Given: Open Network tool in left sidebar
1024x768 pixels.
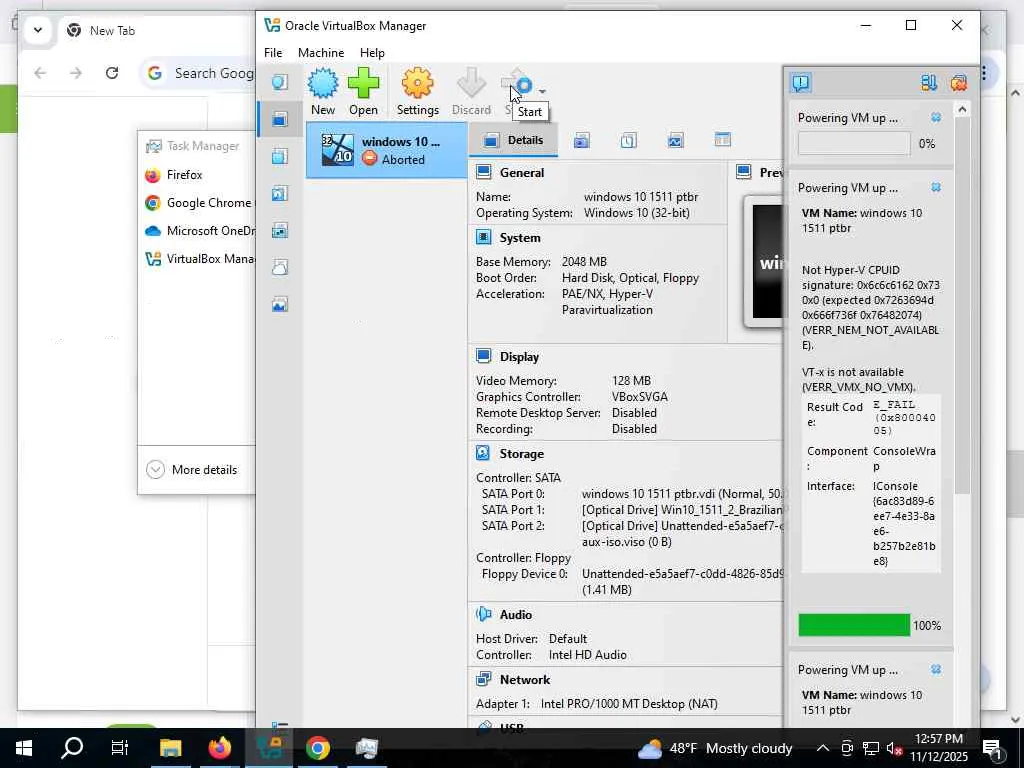Looking at the screenshot, I should (x=280, y=230).
